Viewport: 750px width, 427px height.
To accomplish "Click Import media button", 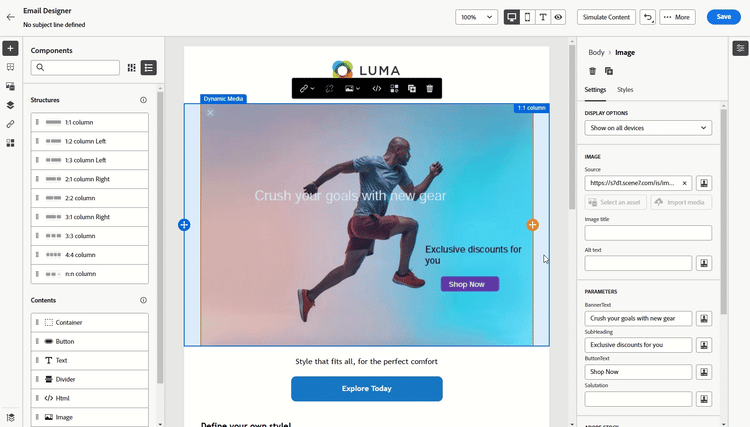I will click(x=681, y=202).
